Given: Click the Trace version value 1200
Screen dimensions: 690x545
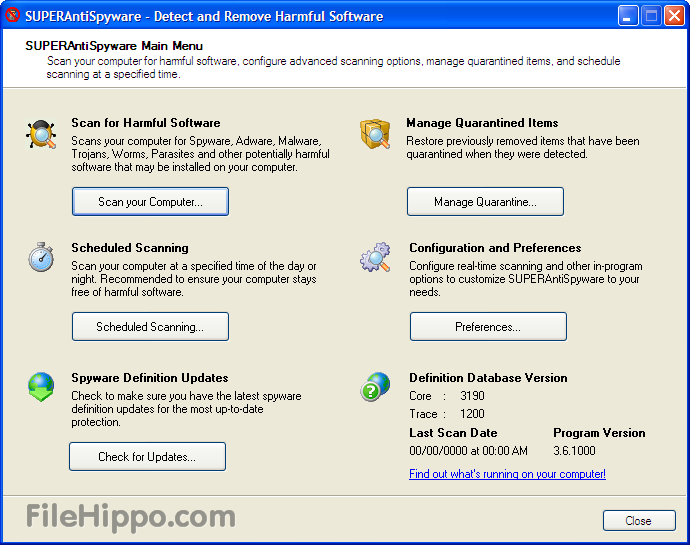Looking at the screenshot, I should click(472, 414).
